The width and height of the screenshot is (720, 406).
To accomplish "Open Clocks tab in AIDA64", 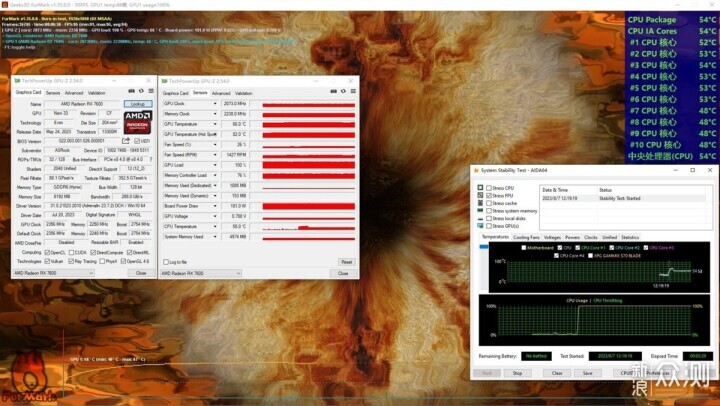I will (x=591, y=237).
